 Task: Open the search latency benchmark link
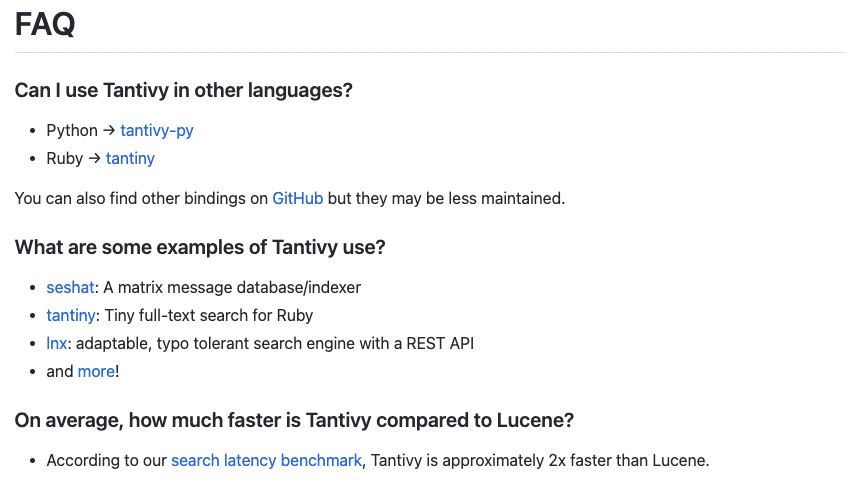266,460
